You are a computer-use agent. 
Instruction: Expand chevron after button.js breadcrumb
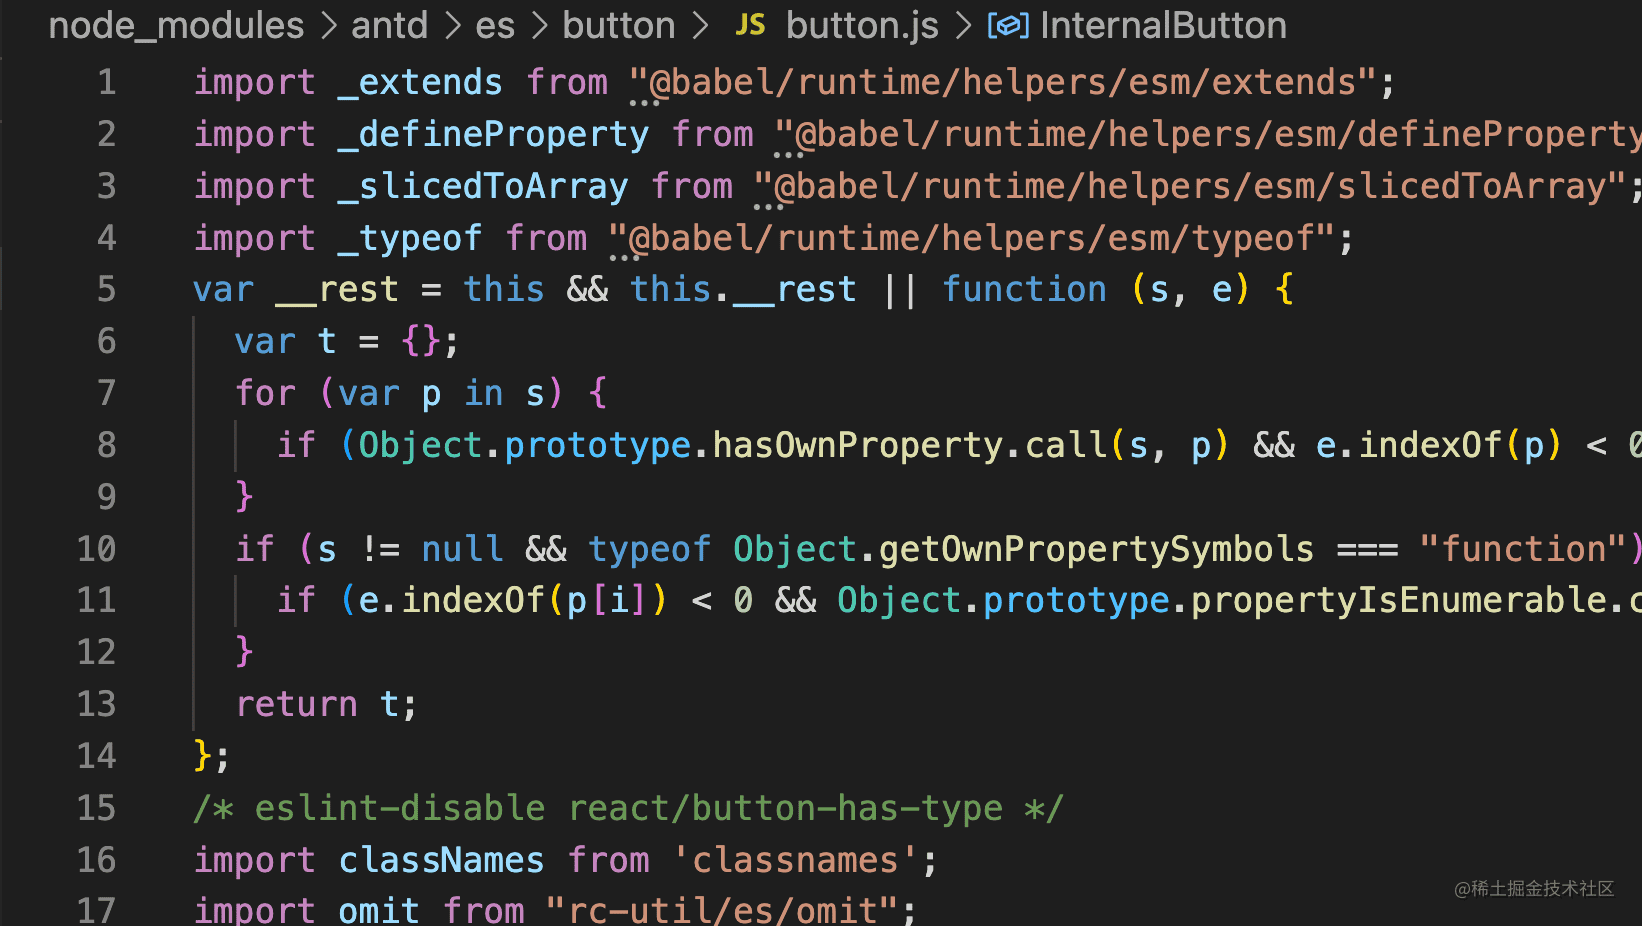[963, 26]
